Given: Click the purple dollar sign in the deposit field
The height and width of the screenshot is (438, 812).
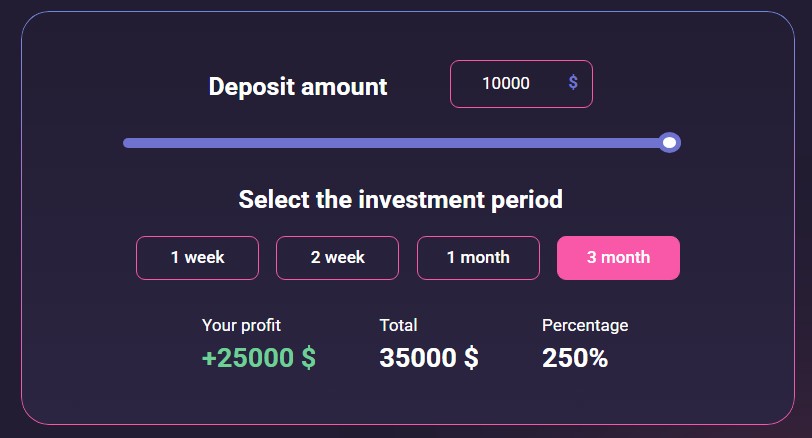Looking at the screenshot, I should 573,83.
